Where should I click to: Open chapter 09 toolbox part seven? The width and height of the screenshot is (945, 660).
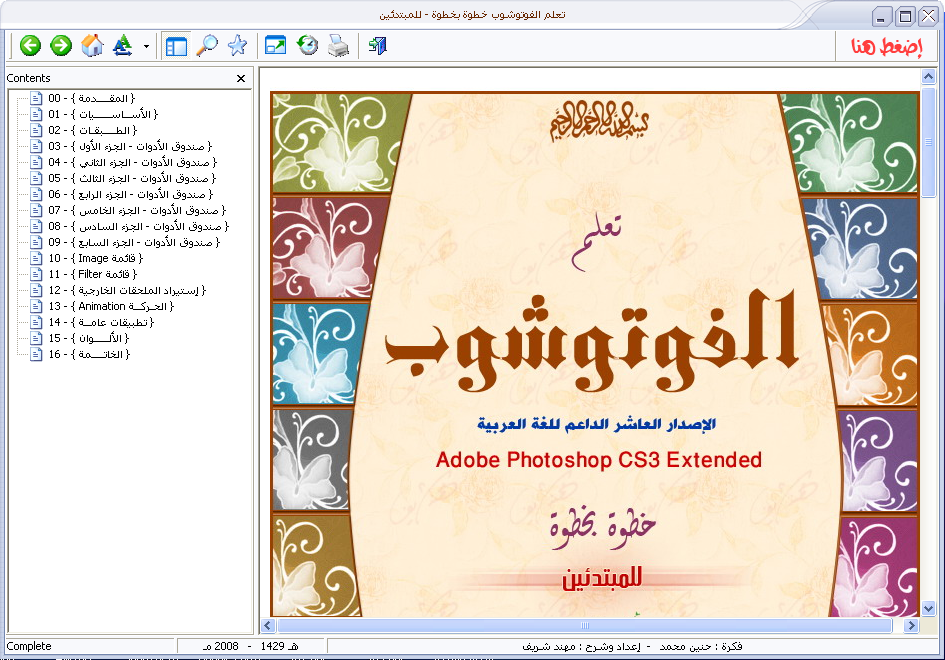pos(134,242)
